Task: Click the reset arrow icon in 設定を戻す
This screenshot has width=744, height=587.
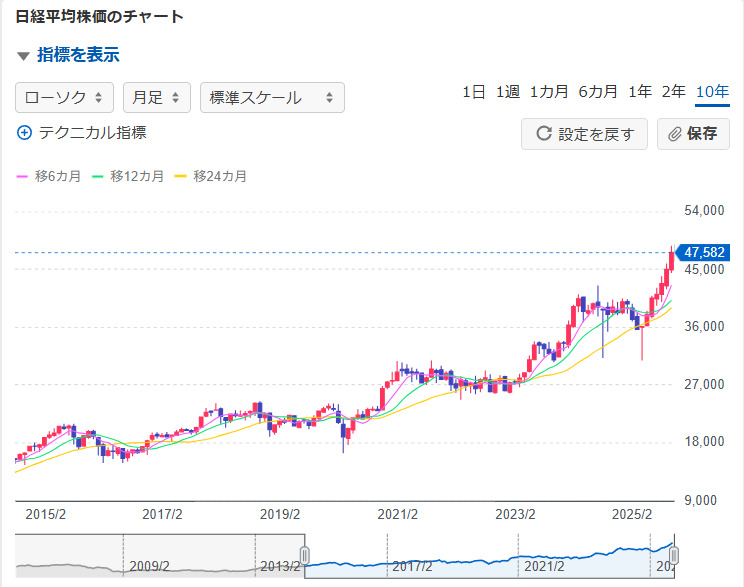Action: pos(545,134)
